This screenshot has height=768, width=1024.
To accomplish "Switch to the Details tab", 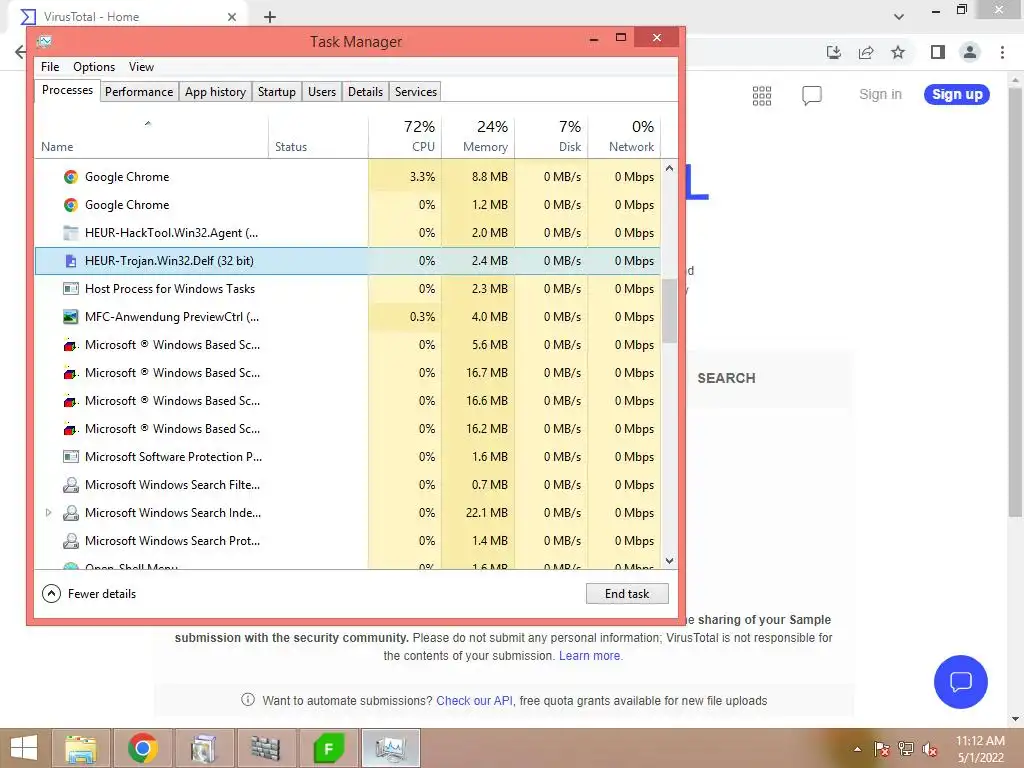I will 365,92.
